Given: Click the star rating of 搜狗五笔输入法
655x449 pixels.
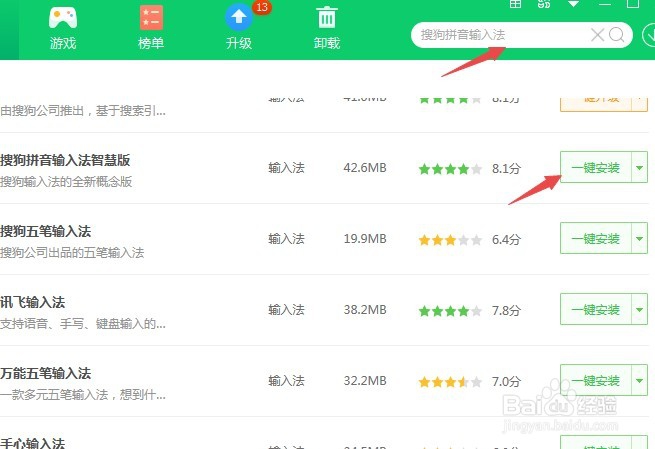Looking at the screenshot, I should (x=450, y=240).
